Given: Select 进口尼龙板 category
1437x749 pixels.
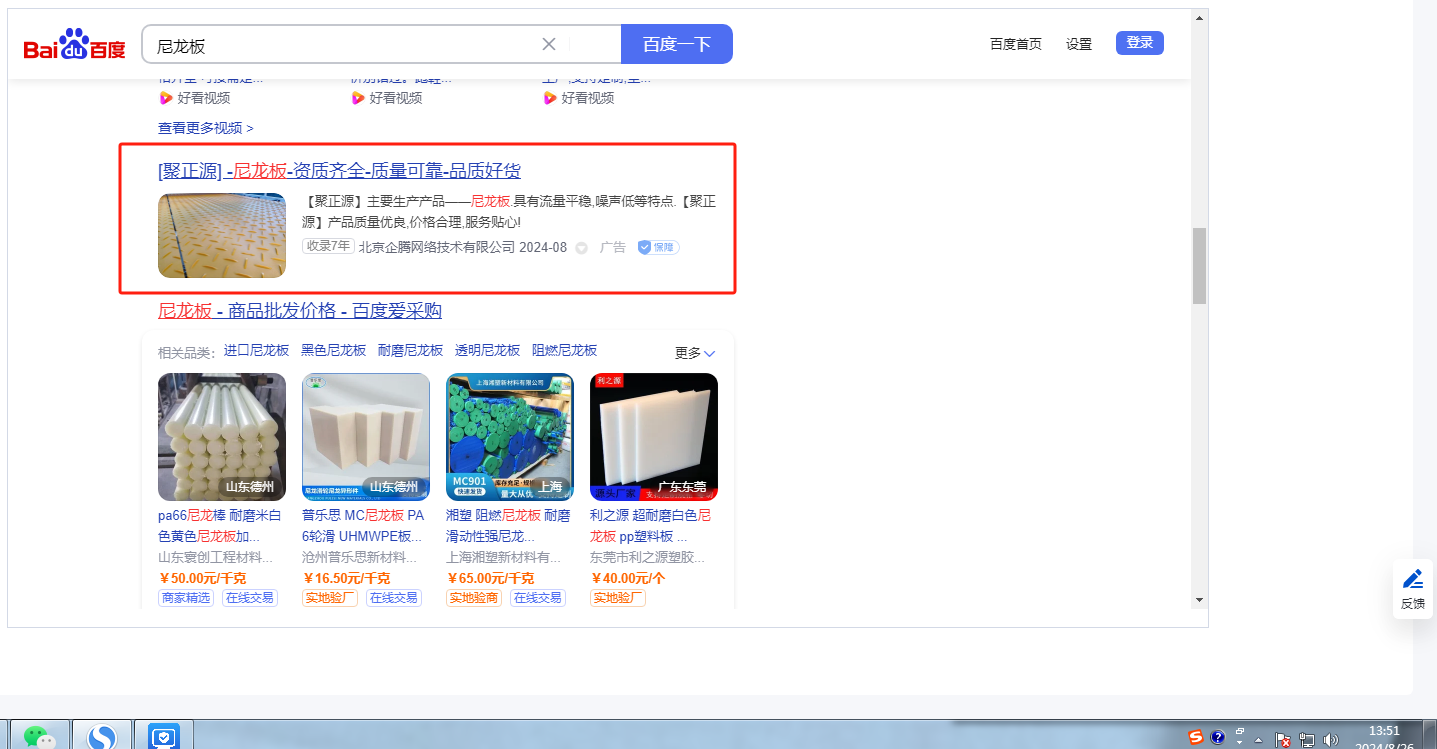Looking at the screenshot, I should point(256,350).
